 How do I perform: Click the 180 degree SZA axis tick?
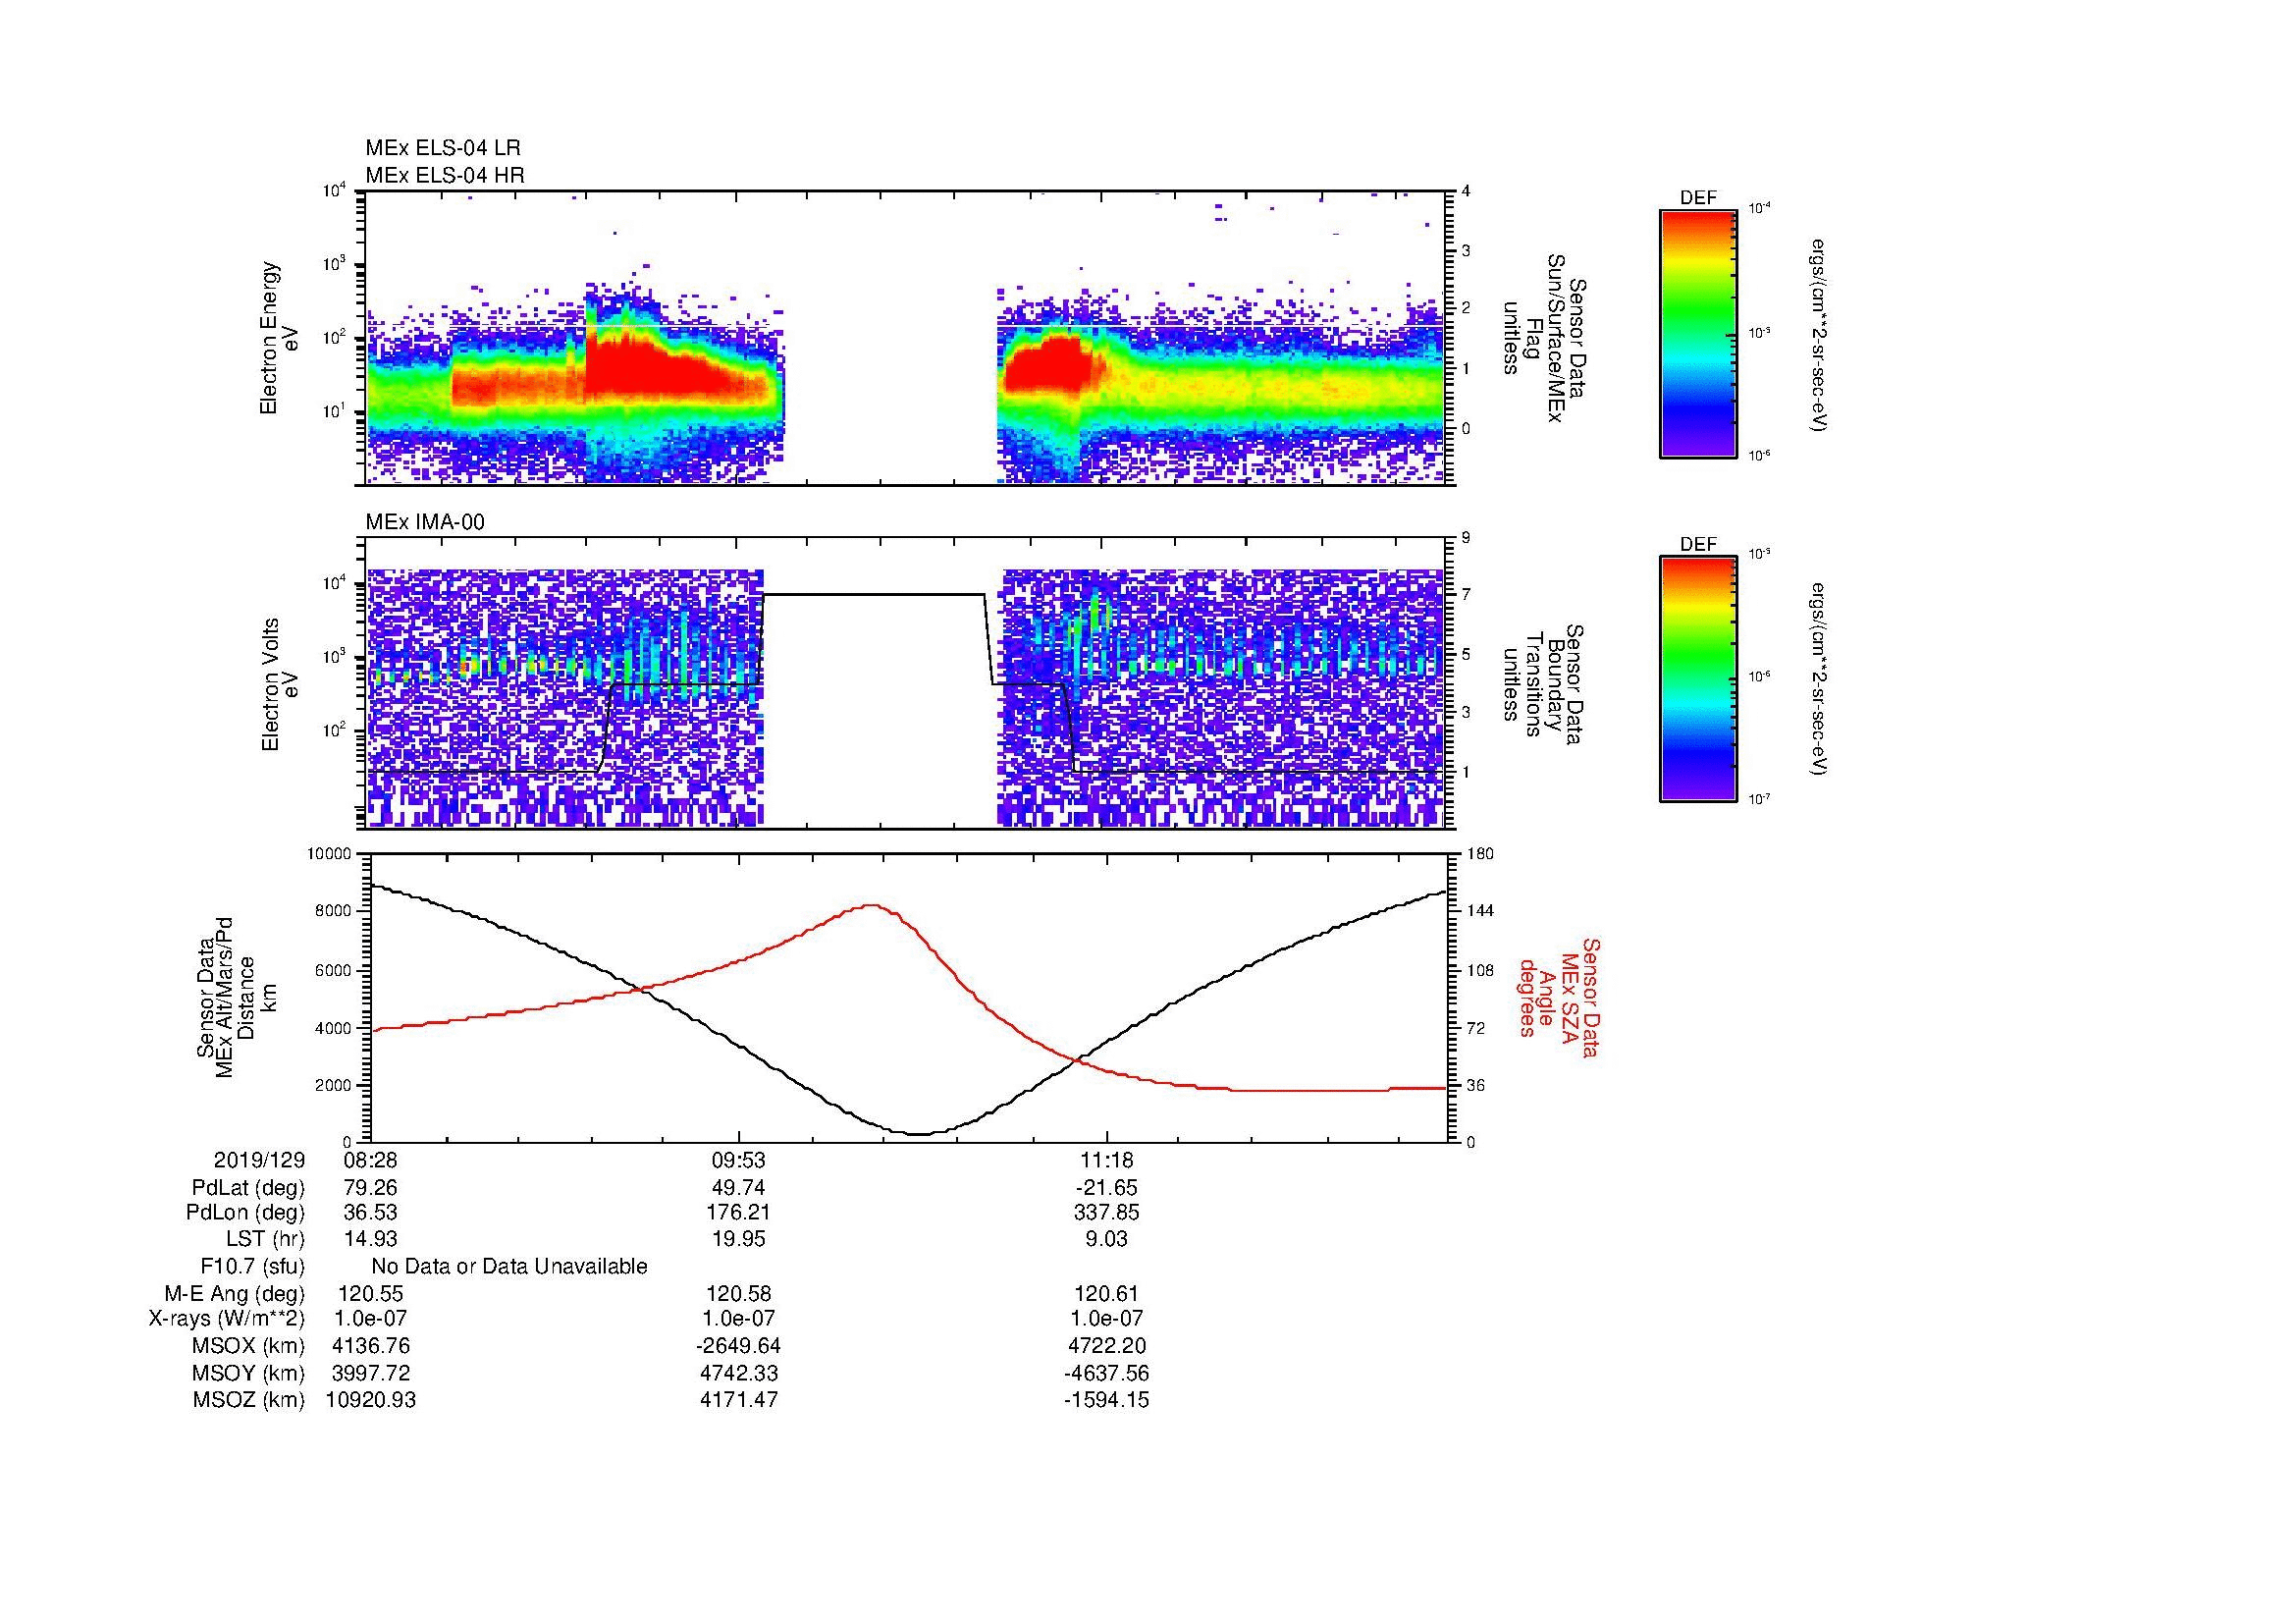1481,854
